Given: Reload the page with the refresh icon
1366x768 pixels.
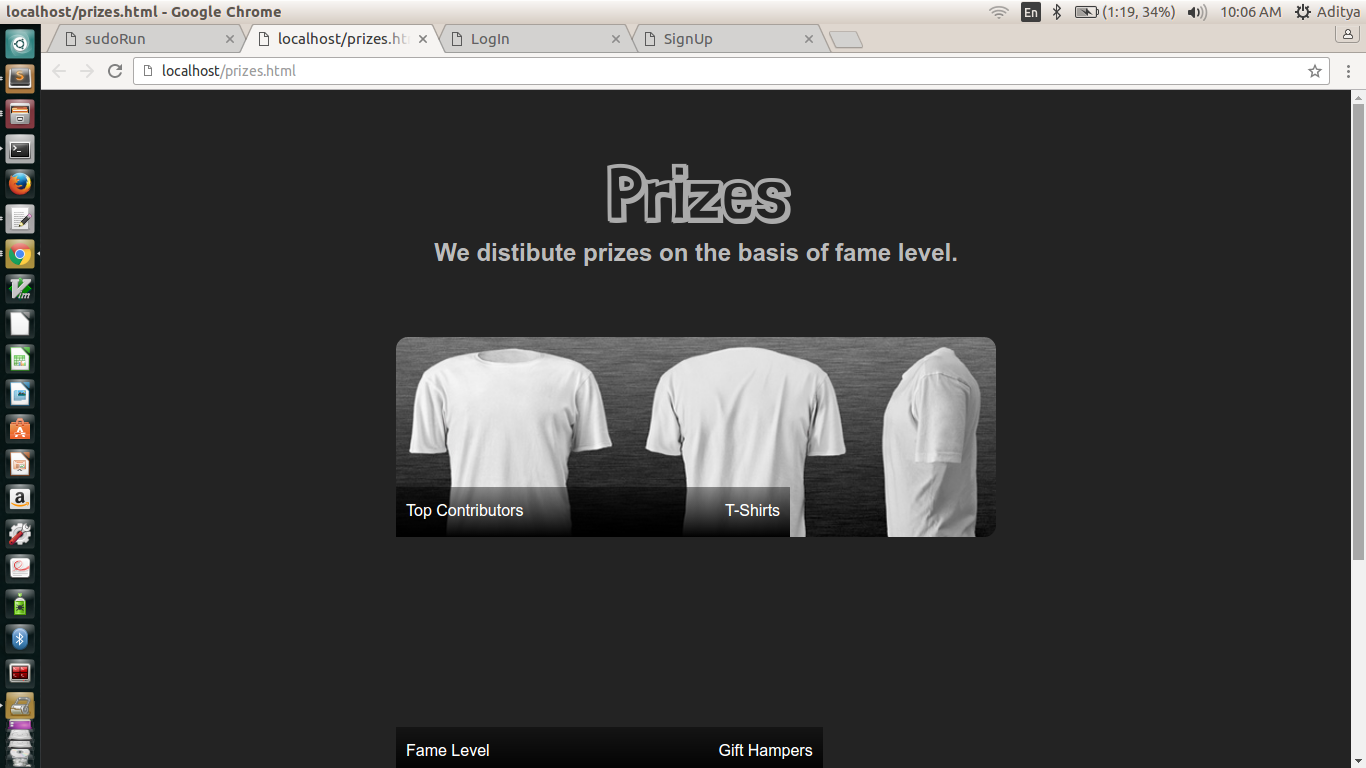Looking at the screenshot, I should tap(115, 71).
